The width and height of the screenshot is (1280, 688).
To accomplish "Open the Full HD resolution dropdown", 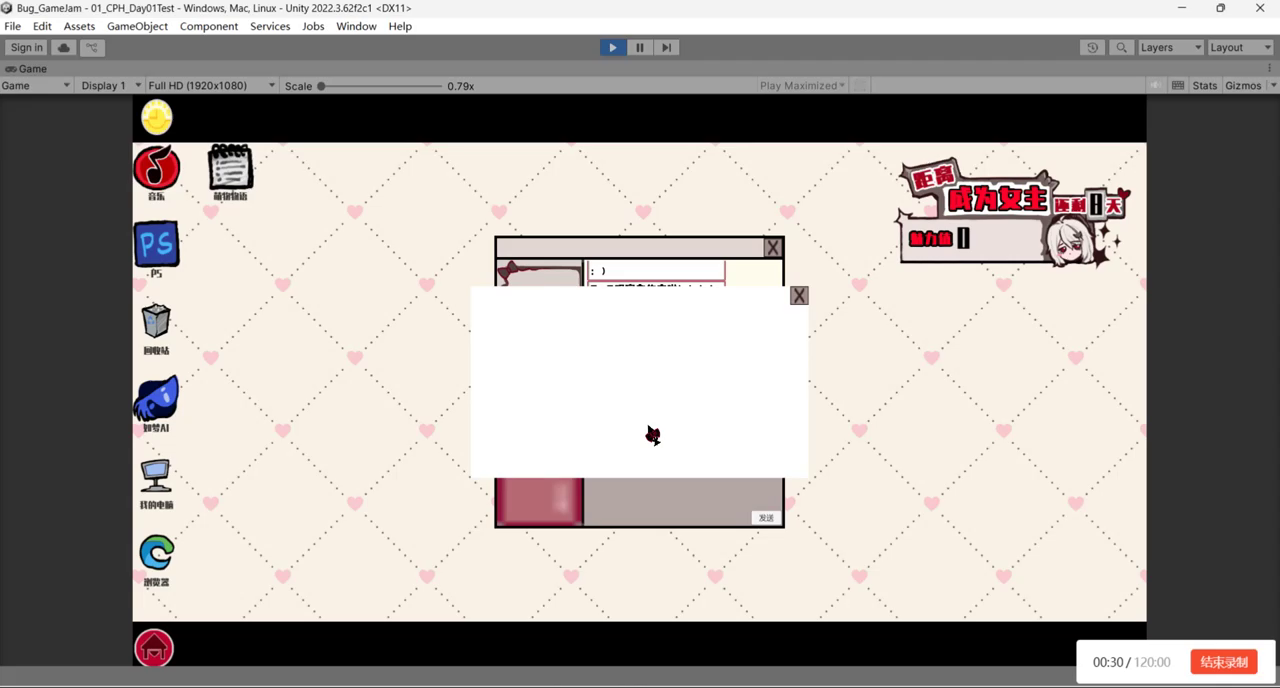I will coord(211,86).
